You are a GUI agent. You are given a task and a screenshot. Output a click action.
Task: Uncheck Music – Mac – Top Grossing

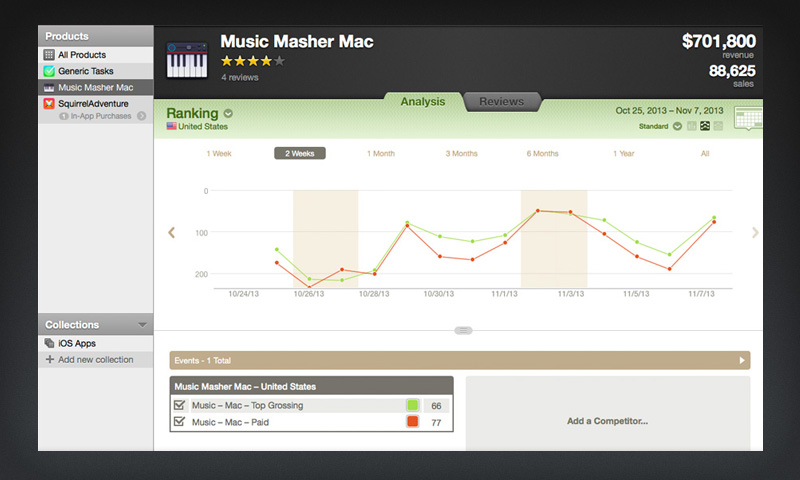pos(179,405)
